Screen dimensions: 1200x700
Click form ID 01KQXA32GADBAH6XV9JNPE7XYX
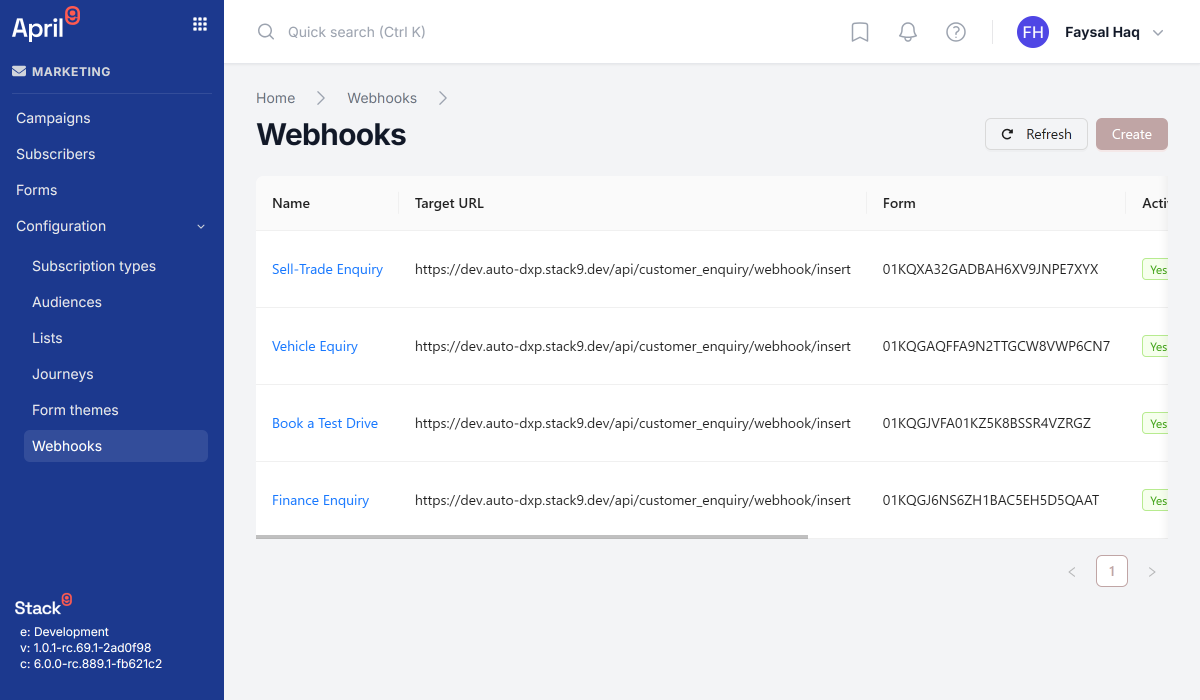point(990,269)
